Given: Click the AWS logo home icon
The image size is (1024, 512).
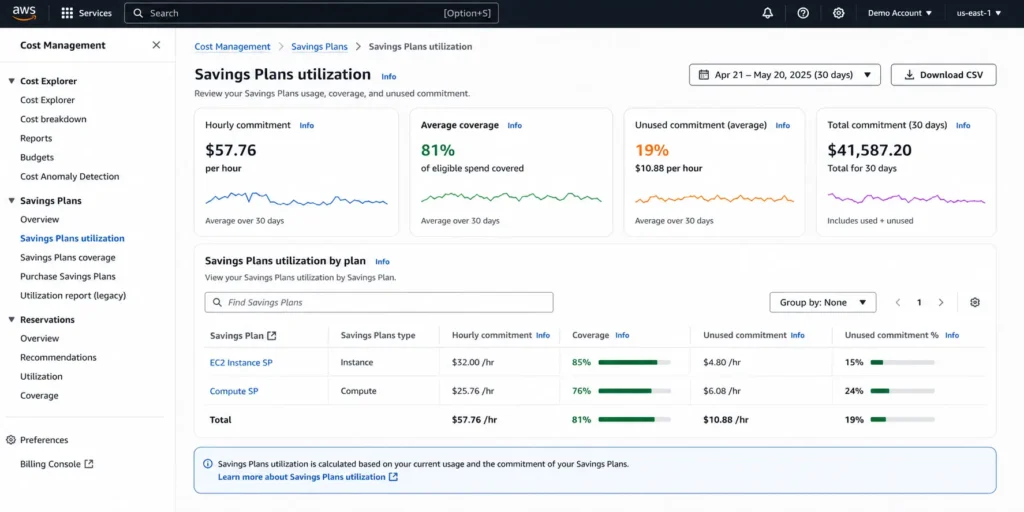Looking at the screenshot, I should [24, 13].
